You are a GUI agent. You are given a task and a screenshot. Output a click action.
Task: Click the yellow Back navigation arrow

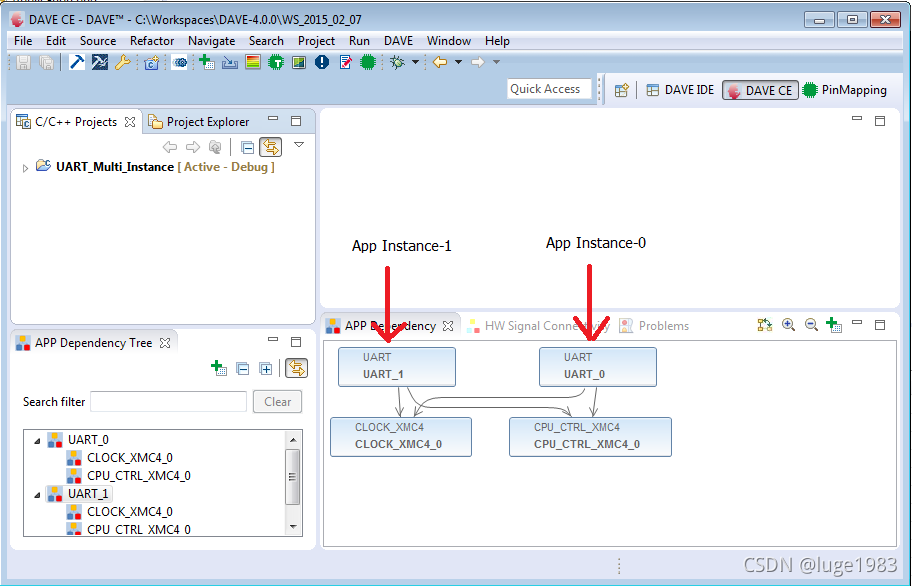(440, 62)
